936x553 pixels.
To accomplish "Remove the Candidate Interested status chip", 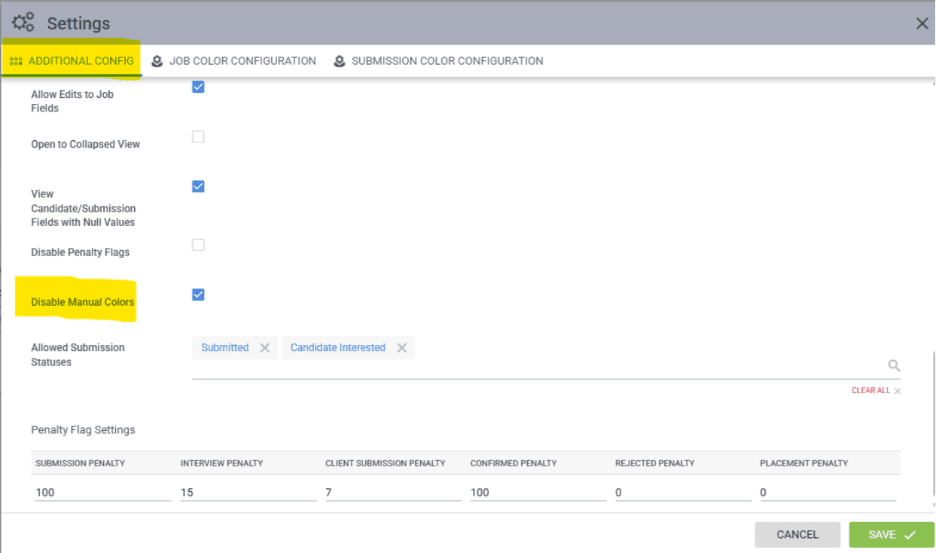I will (401, 348).
